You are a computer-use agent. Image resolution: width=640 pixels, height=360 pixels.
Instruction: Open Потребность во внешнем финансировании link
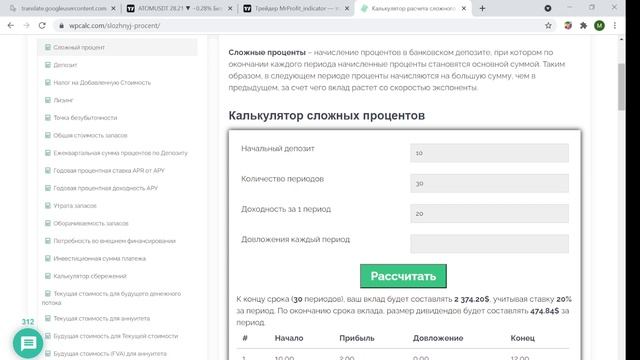point(114,241)
